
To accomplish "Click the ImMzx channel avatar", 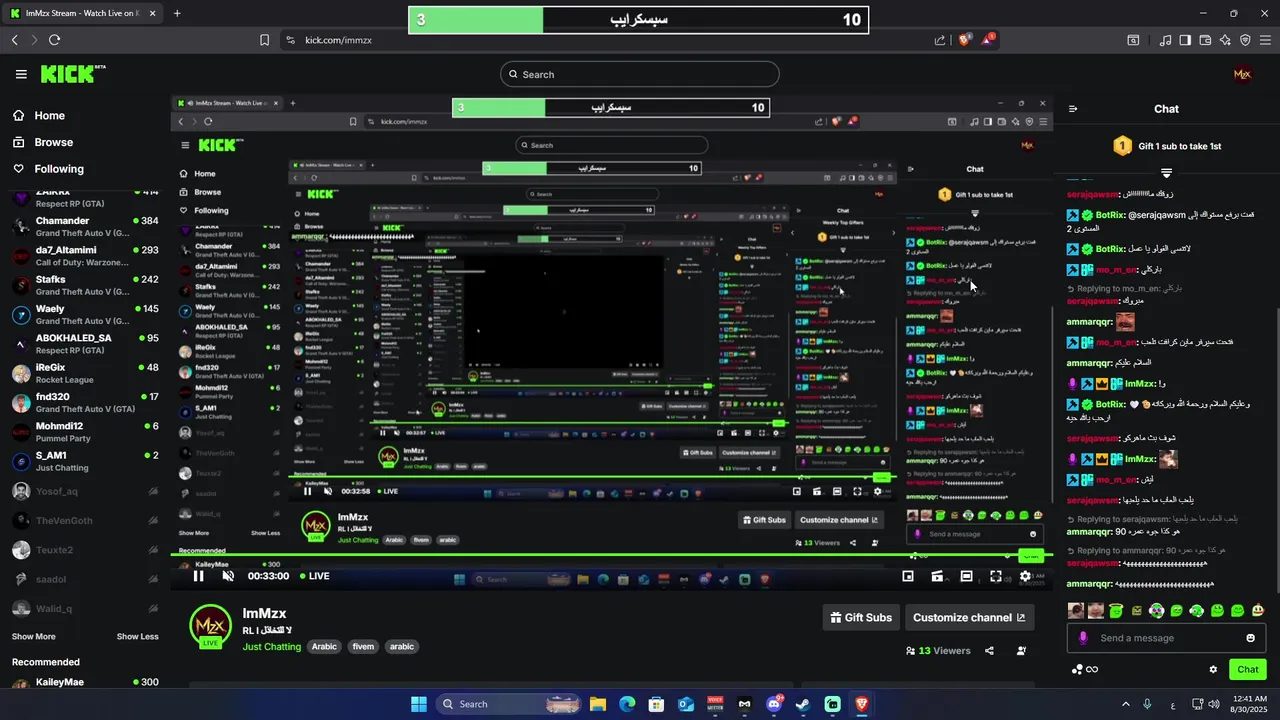I will tap(211, 626).
